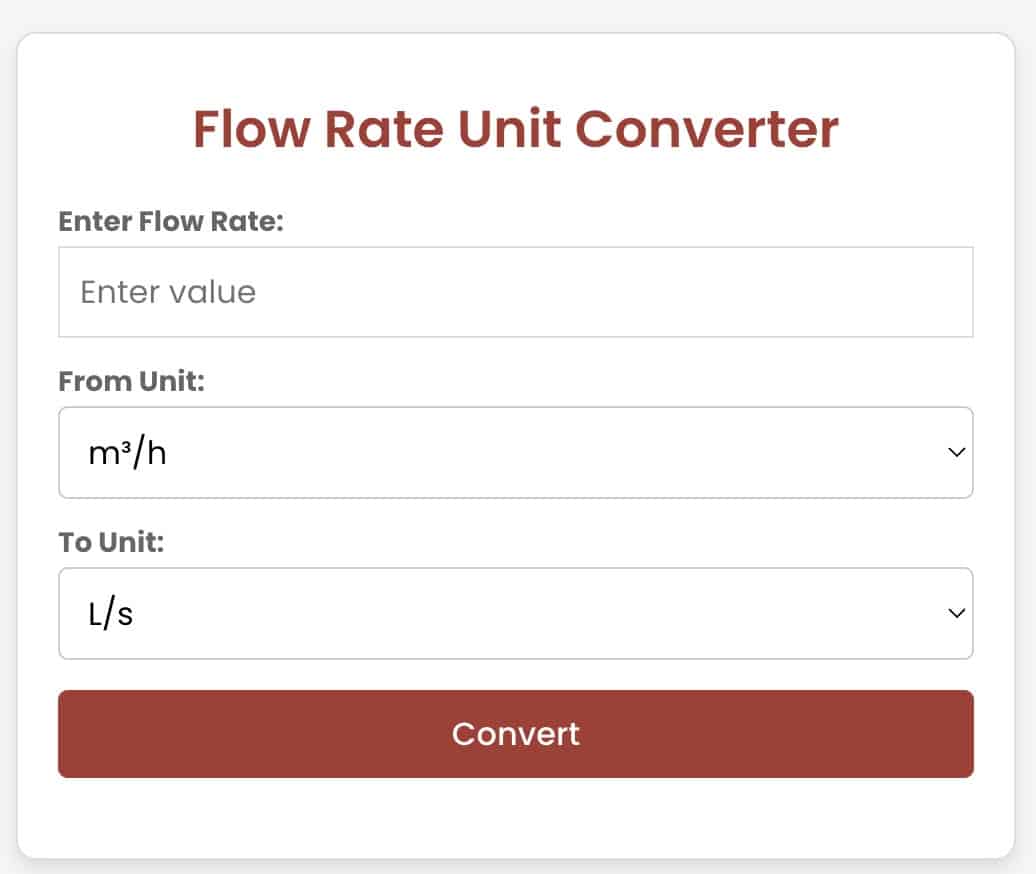Click the "Convert" text on red button

coord(515,734)
